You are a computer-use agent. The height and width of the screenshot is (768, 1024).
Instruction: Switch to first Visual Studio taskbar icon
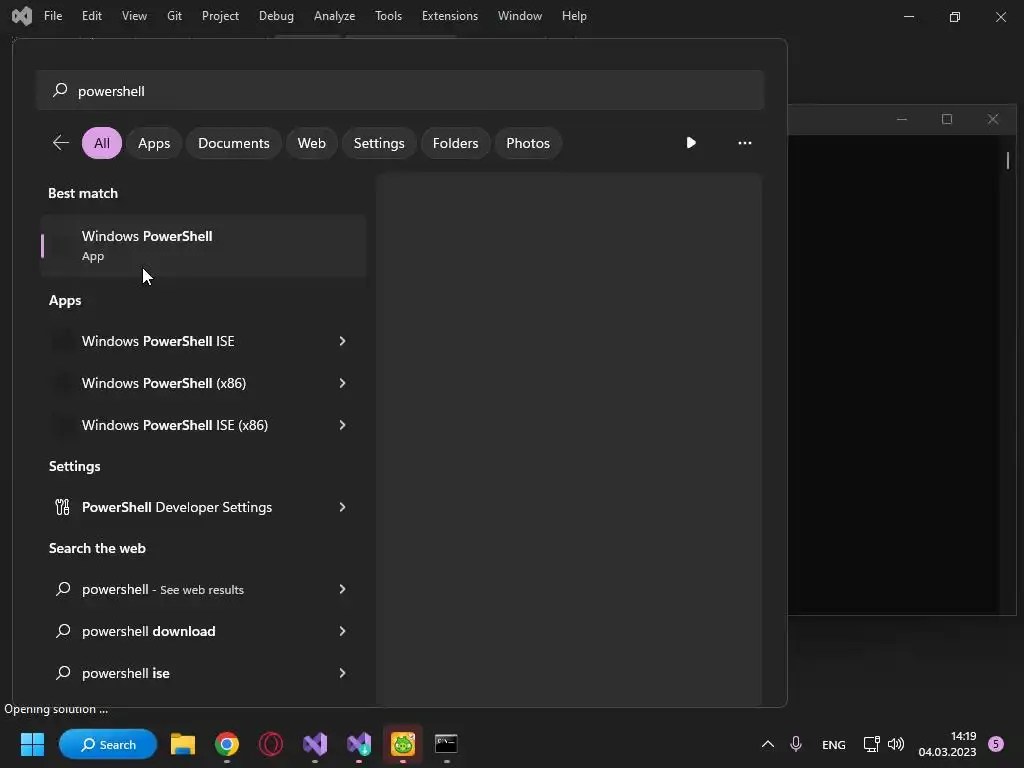pos(315,744)
